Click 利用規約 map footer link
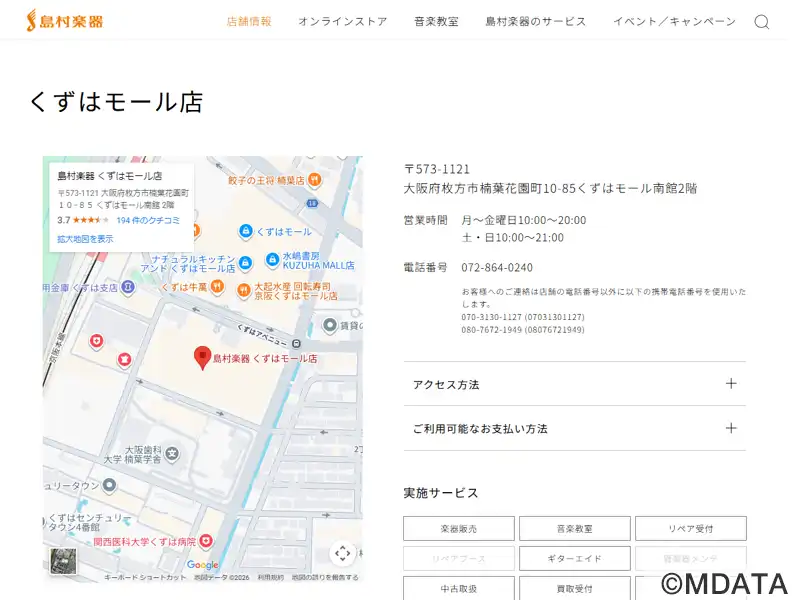 tap(270, 578)
